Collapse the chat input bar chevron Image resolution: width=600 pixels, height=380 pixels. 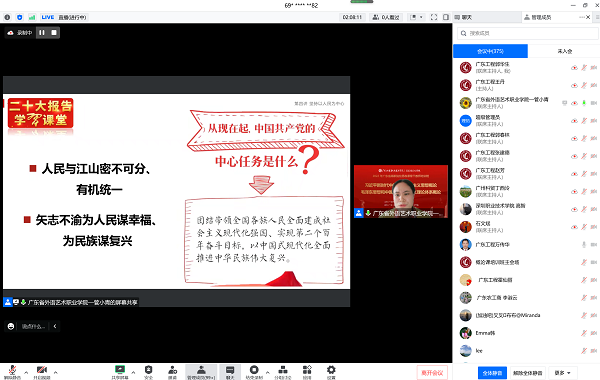pos(55,326)
